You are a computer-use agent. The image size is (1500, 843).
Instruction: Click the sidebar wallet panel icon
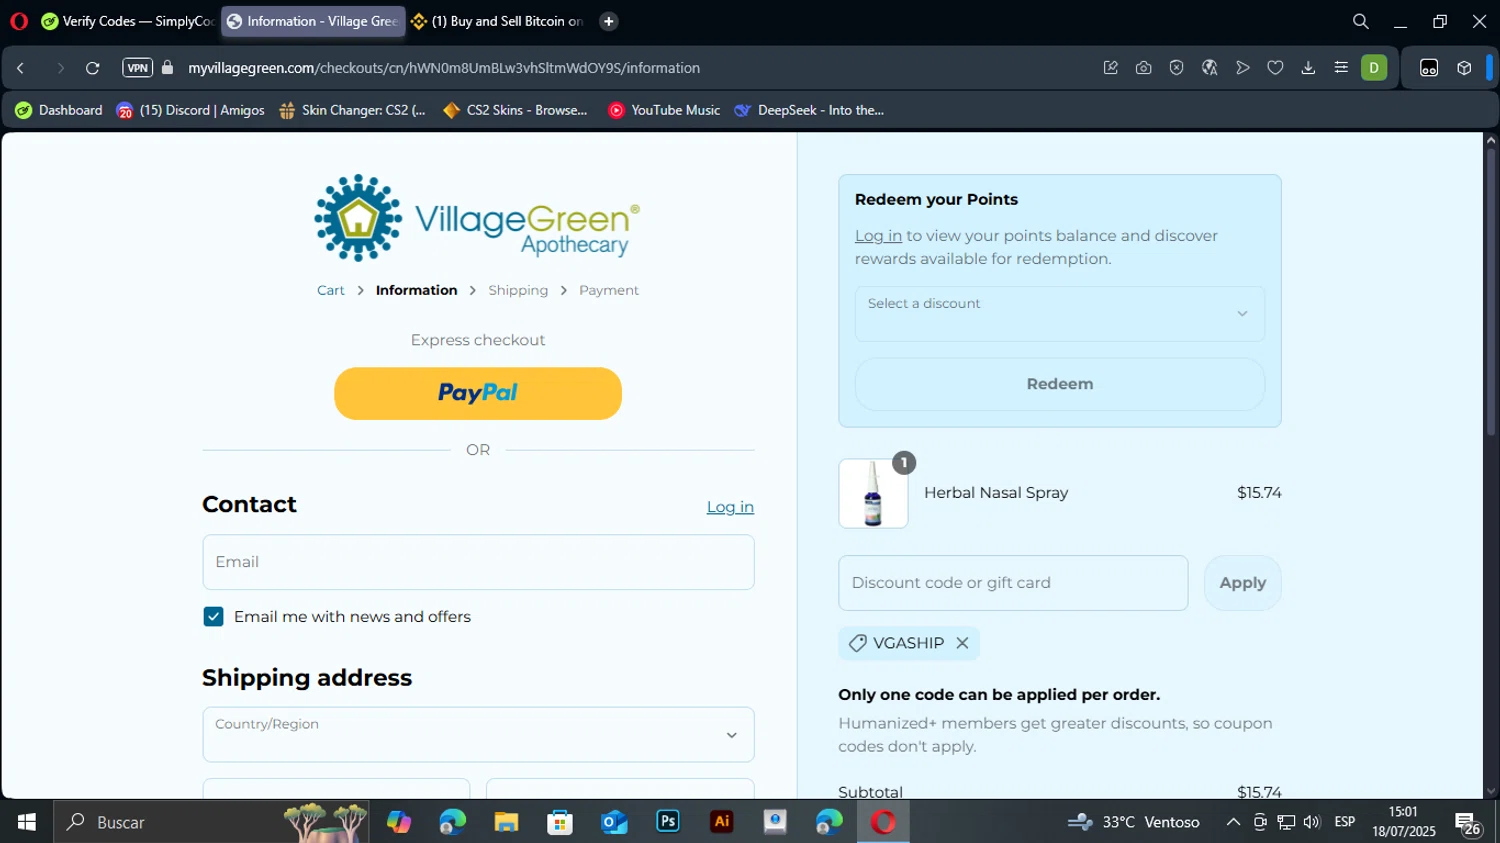click(1429, 68)
